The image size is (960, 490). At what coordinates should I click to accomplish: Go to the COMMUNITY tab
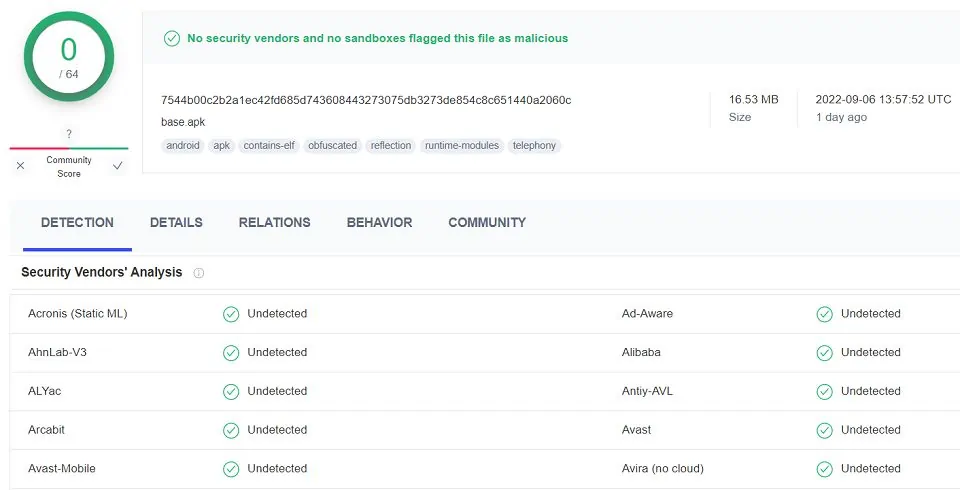click(x=487, y=222)
